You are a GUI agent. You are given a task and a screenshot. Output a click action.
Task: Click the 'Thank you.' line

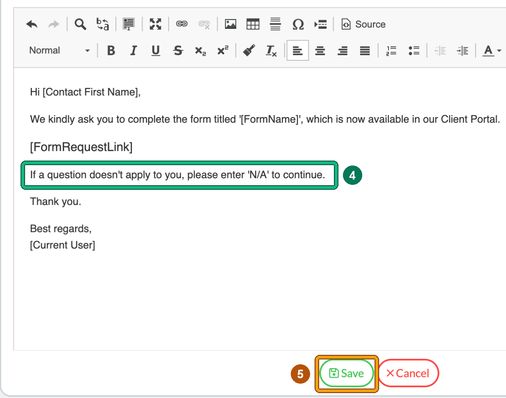(x=55, y=202)
